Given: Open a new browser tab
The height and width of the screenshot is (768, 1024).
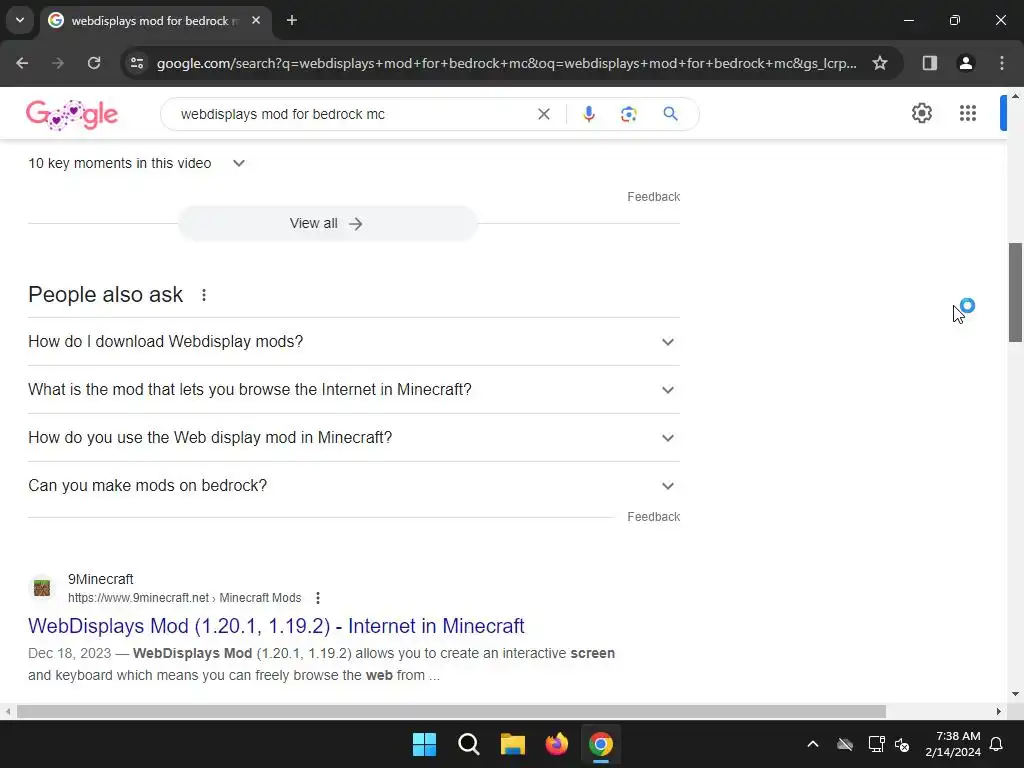Looking at the screenshot, I should (292, 21).
